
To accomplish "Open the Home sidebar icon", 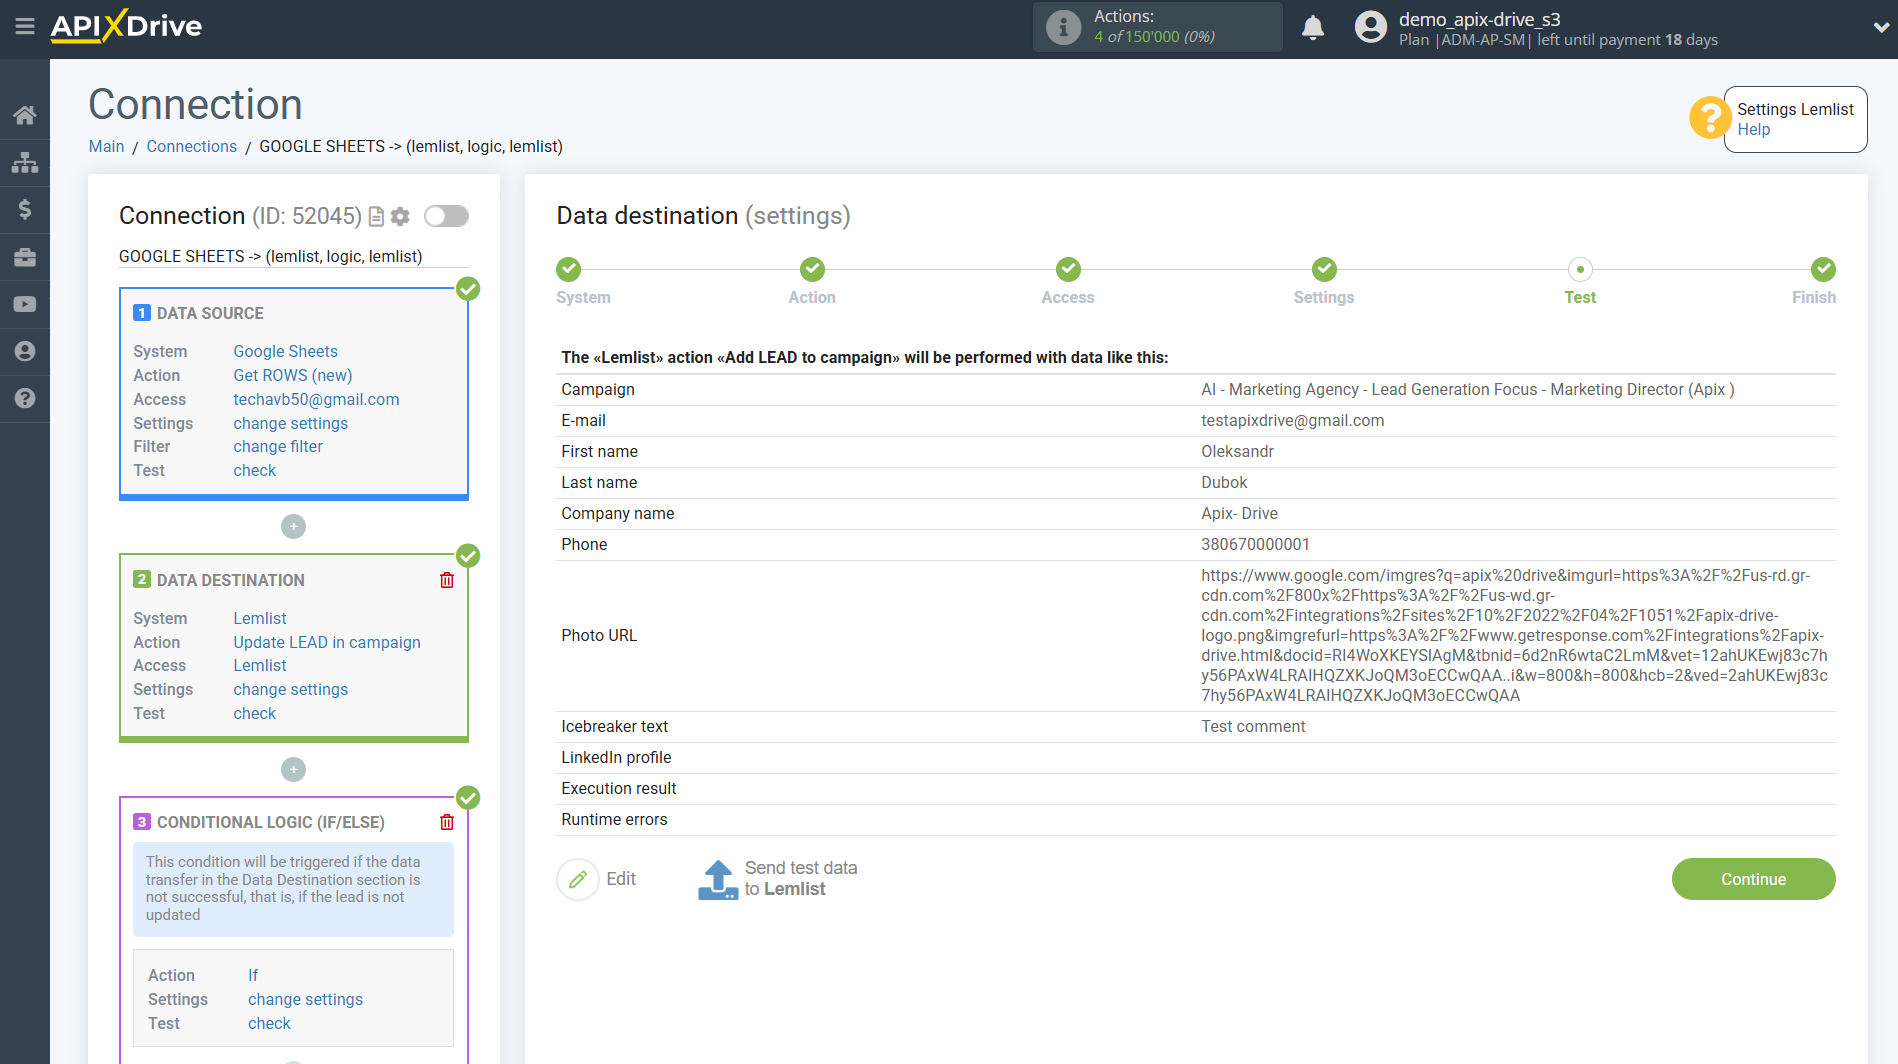I will [x=25, y=115].
